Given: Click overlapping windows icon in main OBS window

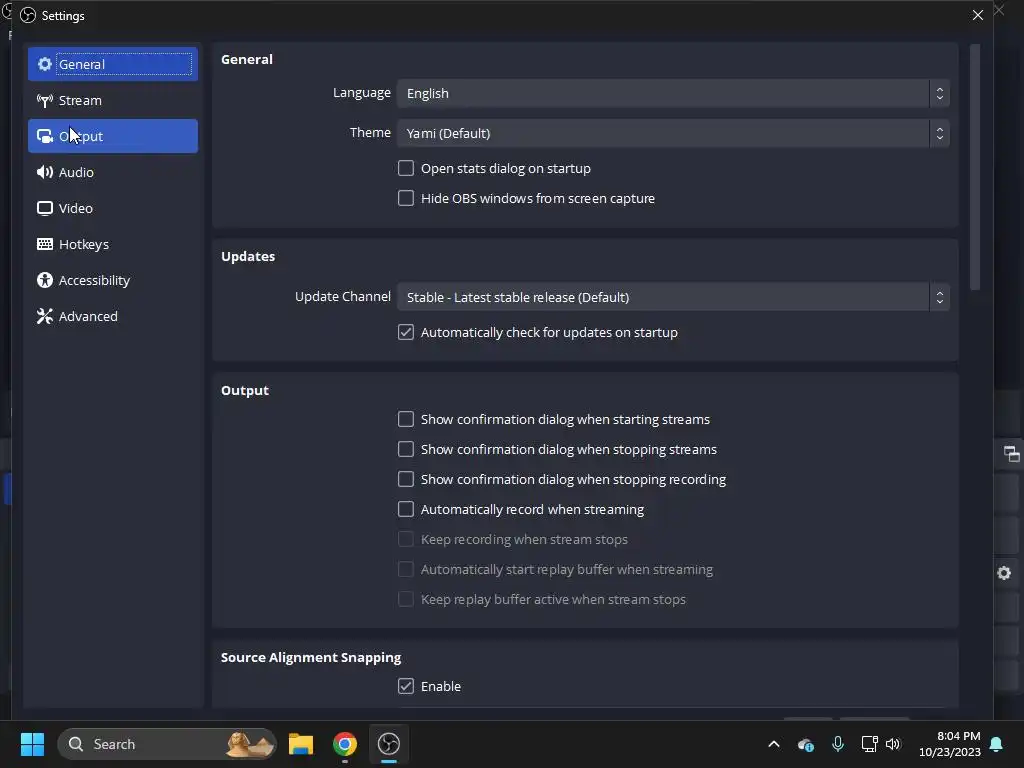Looking at the screenshot, I should point(1012,454).
